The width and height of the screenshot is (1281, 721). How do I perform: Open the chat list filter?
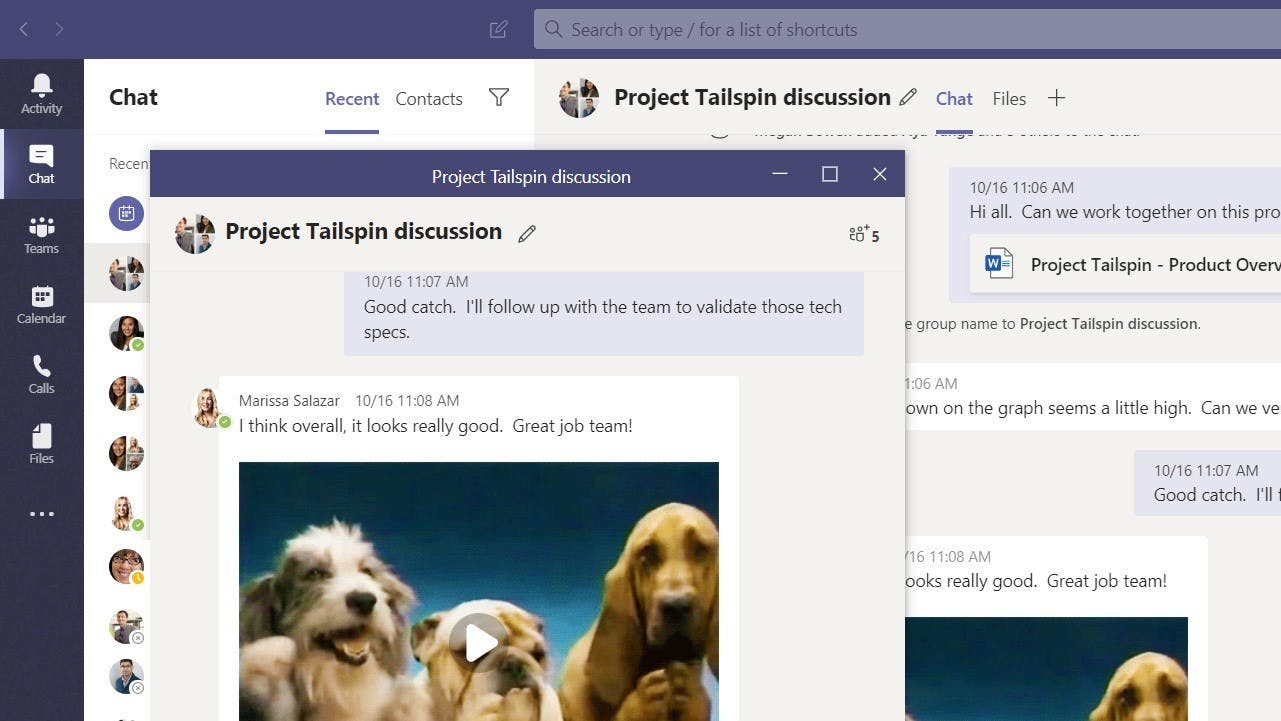click(499, 97)
